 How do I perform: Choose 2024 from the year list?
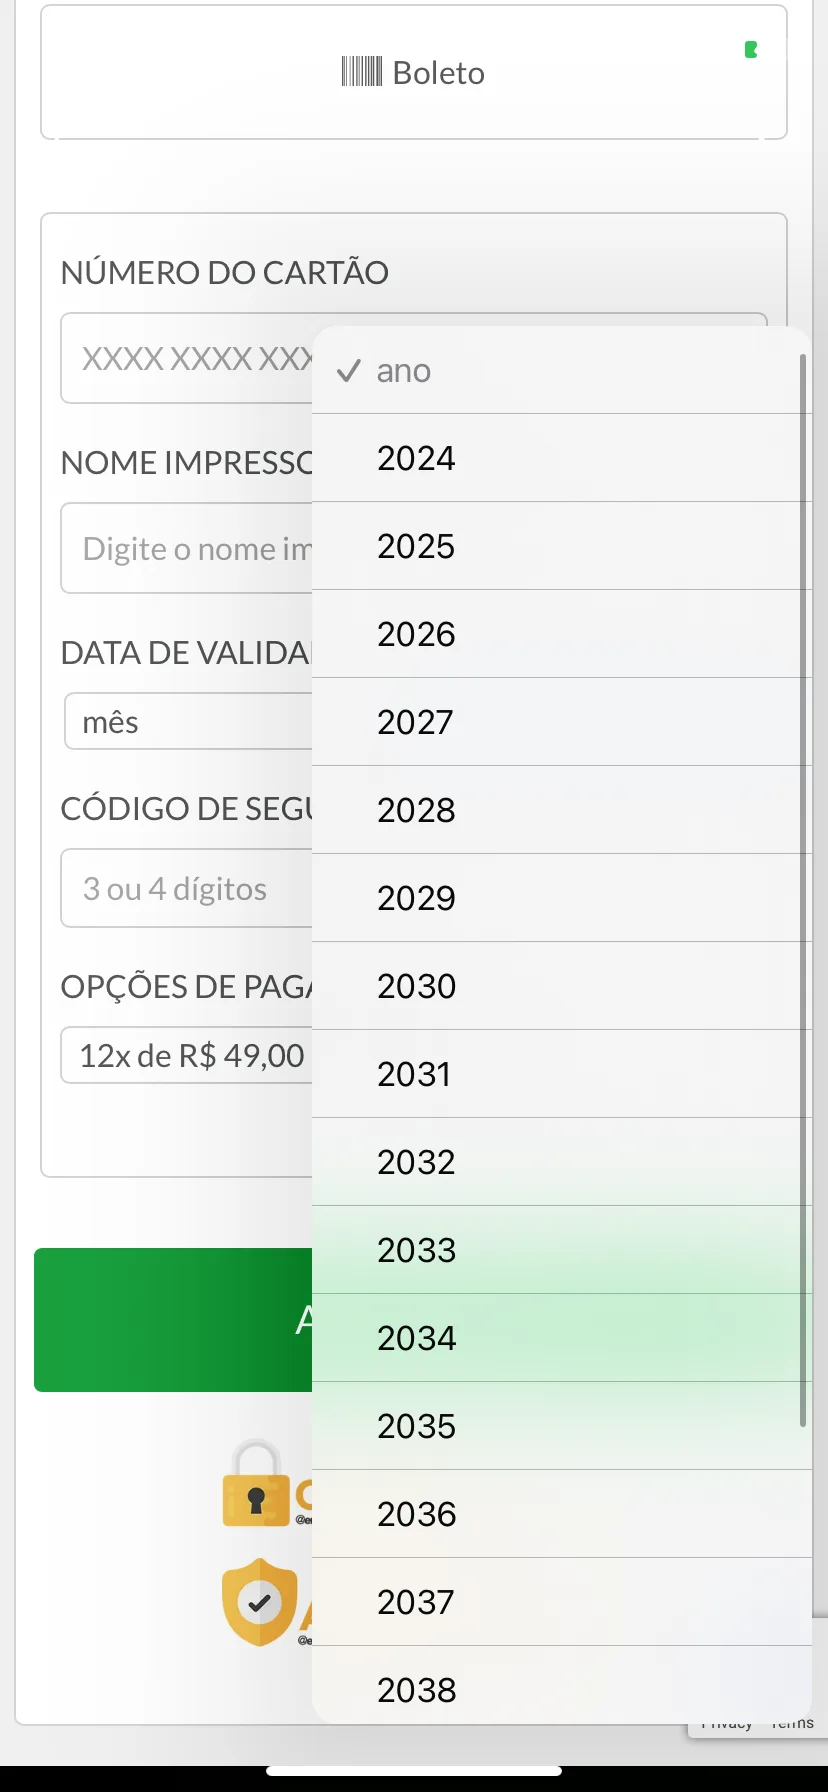[562, 458]
